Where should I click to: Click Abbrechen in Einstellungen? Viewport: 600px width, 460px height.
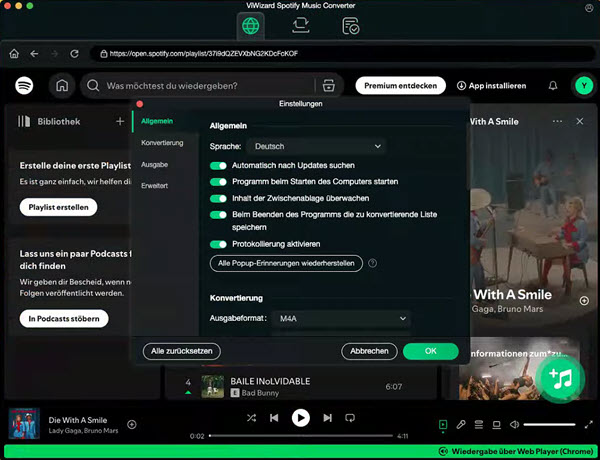click(369, 351)
